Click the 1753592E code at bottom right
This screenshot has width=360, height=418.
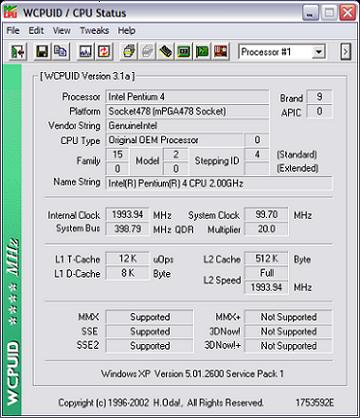point(314,403)
